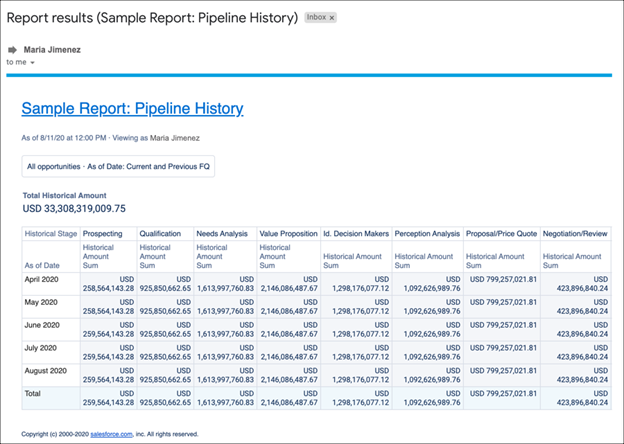Select the Perception Analysis column header
Image resolution: width=624 pixels, height=444 pixels.
(x=427, y=233)
